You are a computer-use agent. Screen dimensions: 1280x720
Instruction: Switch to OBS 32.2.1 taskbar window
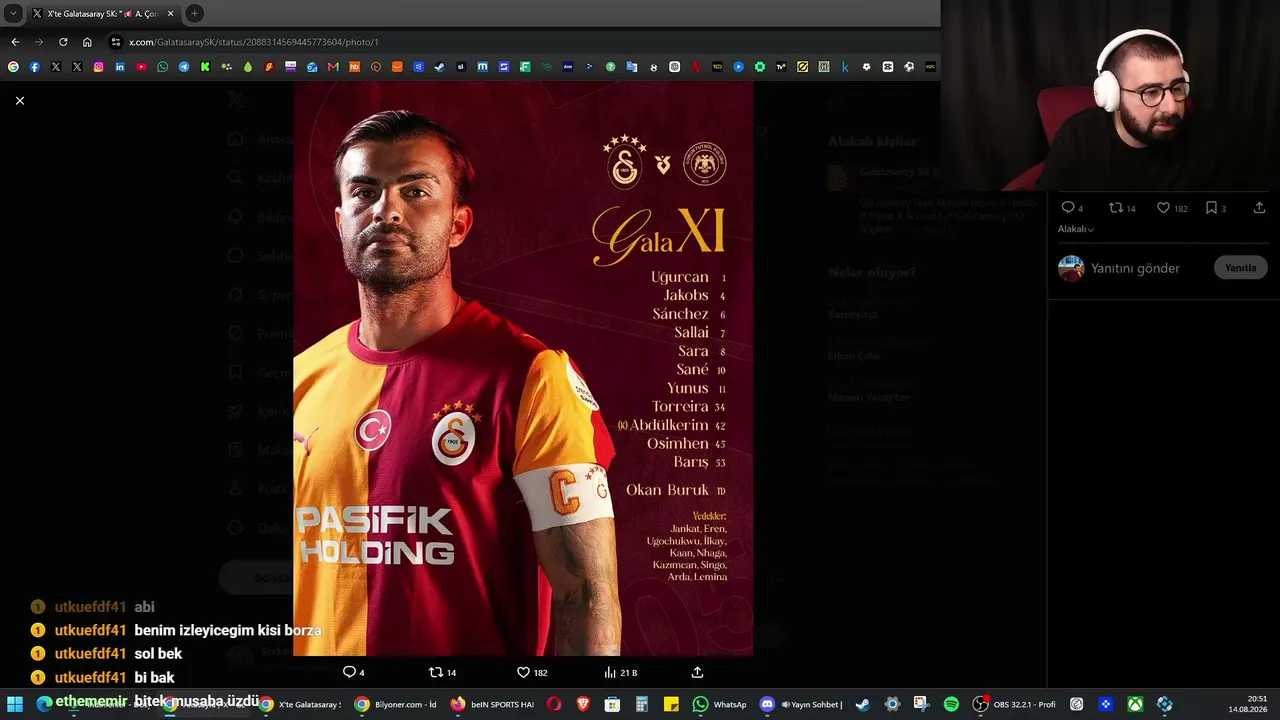[1015, 704]
